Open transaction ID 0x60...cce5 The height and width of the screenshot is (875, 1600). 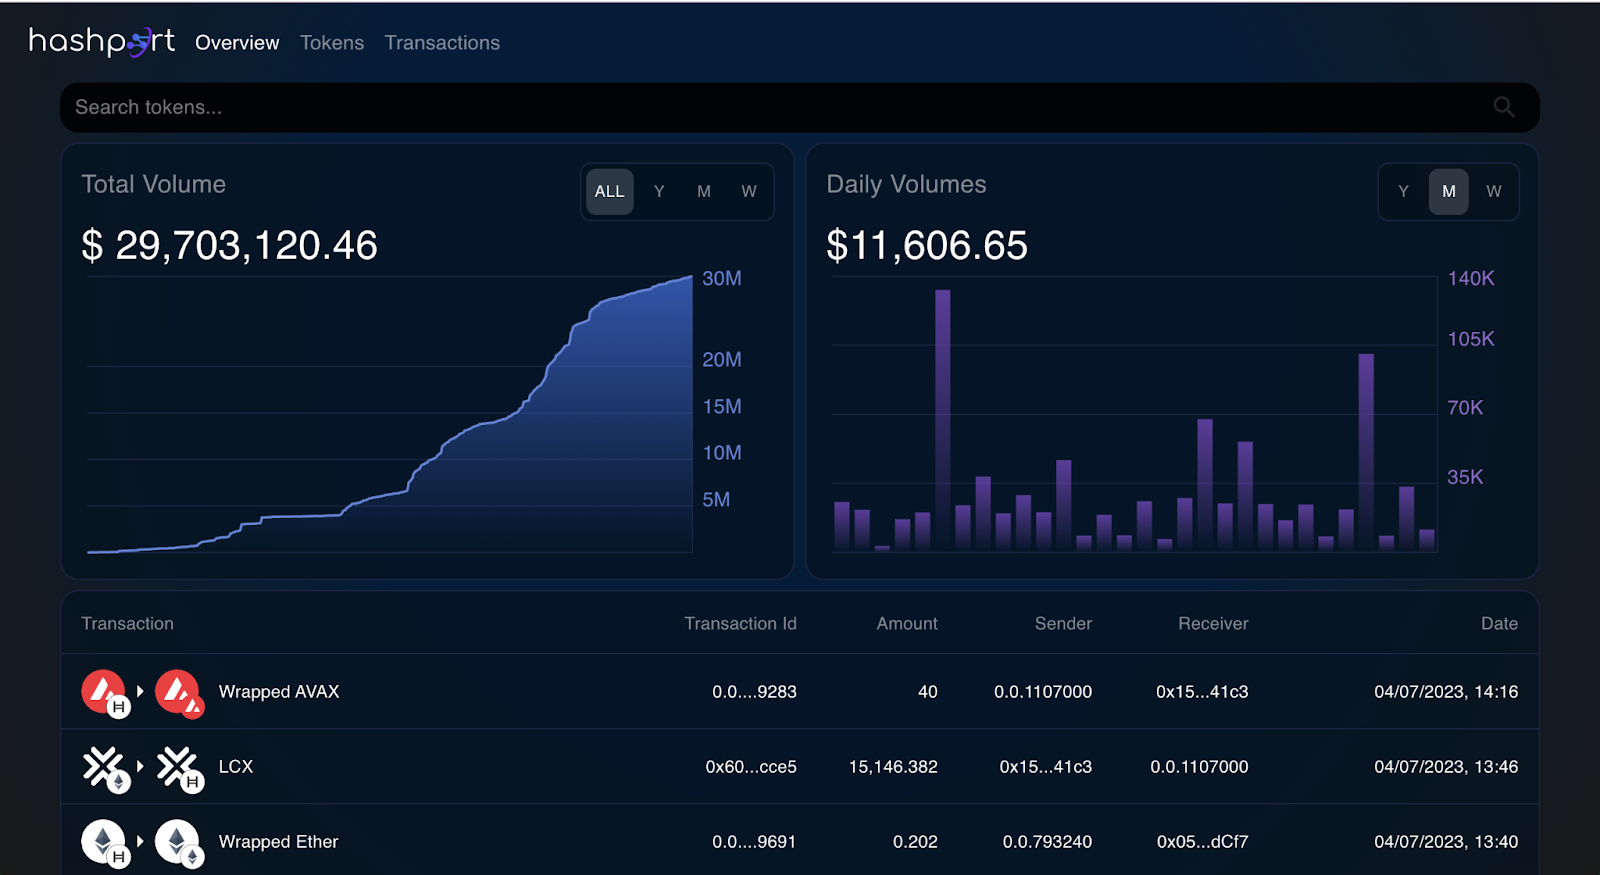pyautogui.click(x=750, y=767)
